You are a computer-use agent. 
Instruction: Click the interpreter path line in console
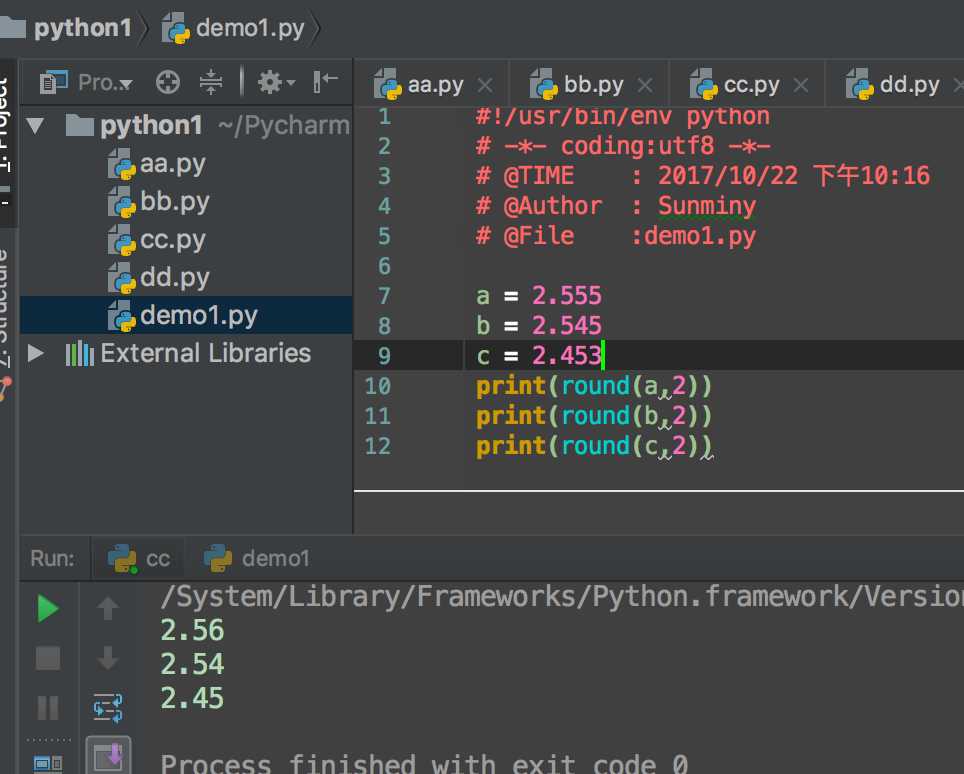click(562, 596)
